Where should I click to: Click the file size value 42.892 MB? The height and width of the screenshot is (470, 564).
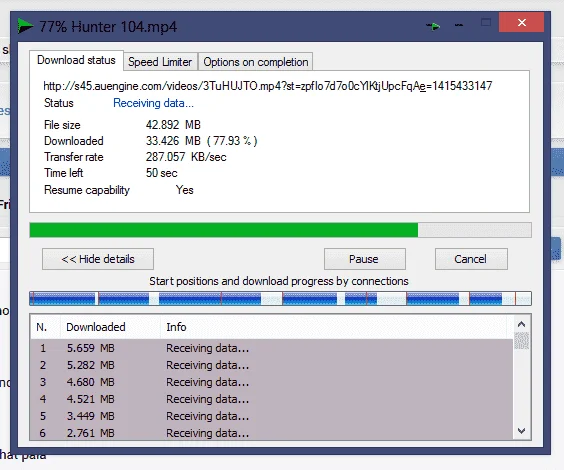pos(173,125)
